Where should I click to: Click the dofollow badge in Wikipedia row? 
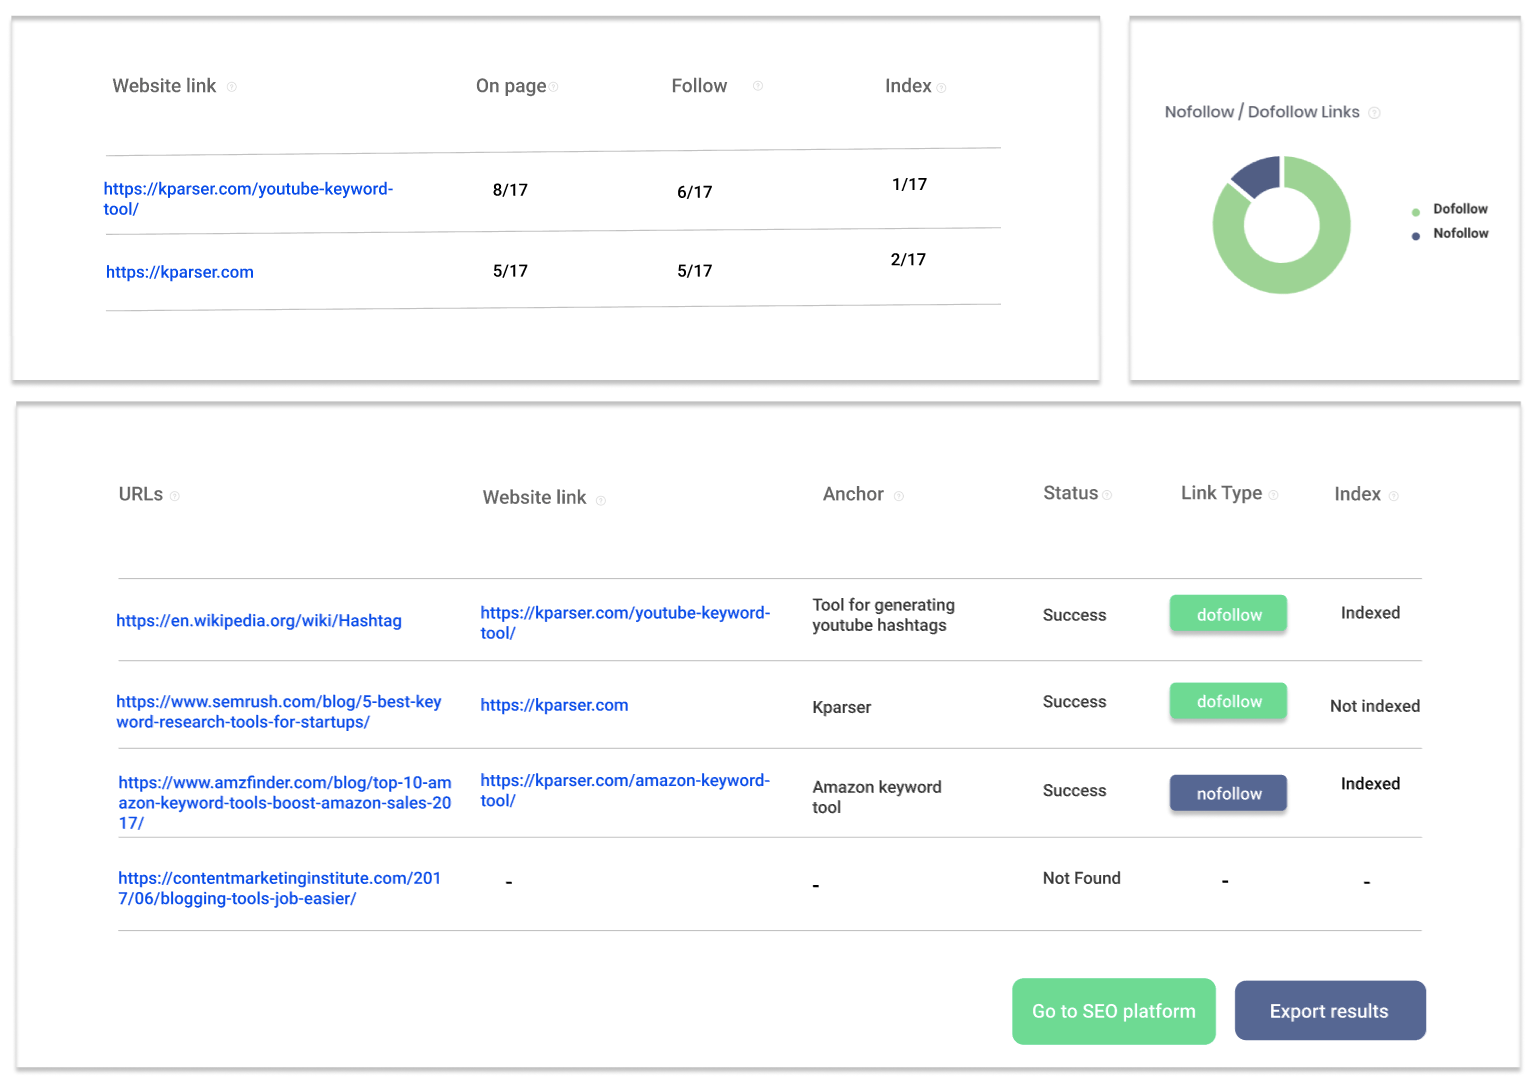click(1228, 614)
